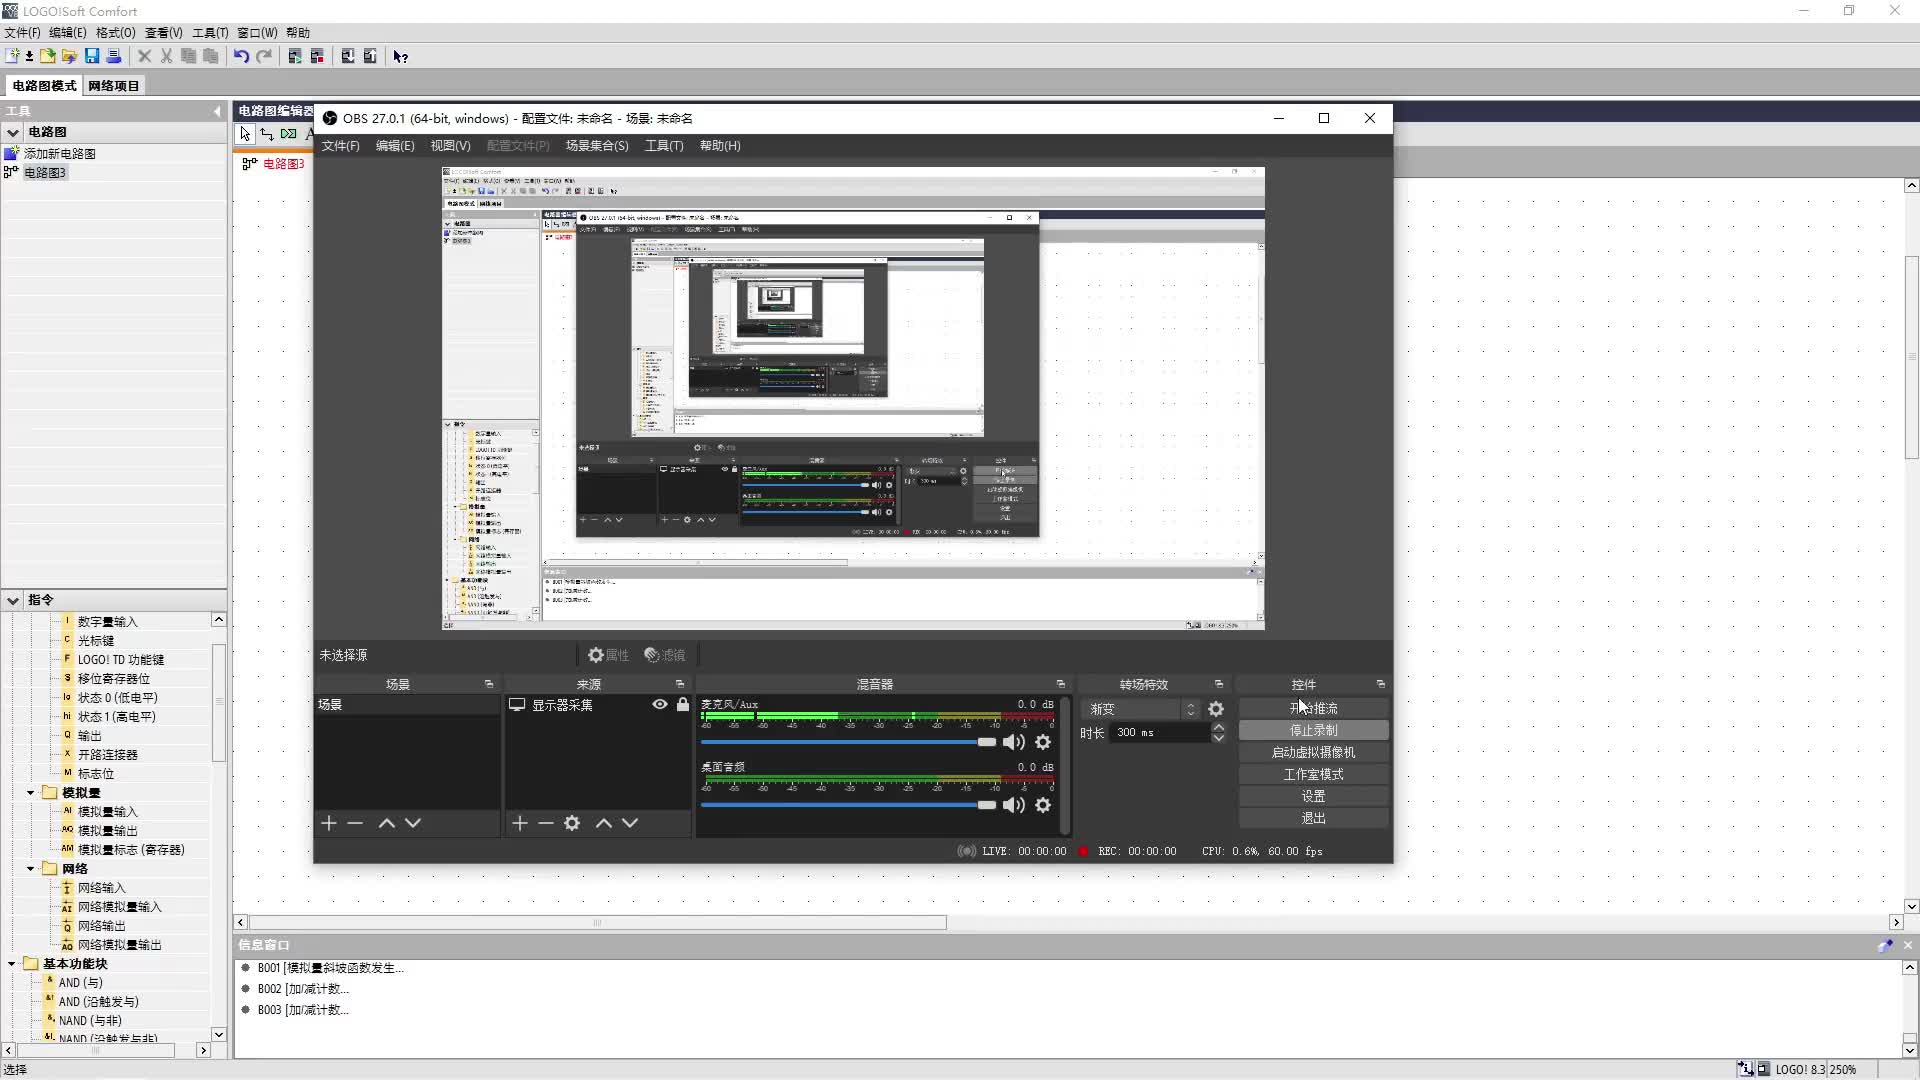The image size is (1920, 1080).
Task: Click 设置 button in OBS controls
Action: coord(1313,797)
